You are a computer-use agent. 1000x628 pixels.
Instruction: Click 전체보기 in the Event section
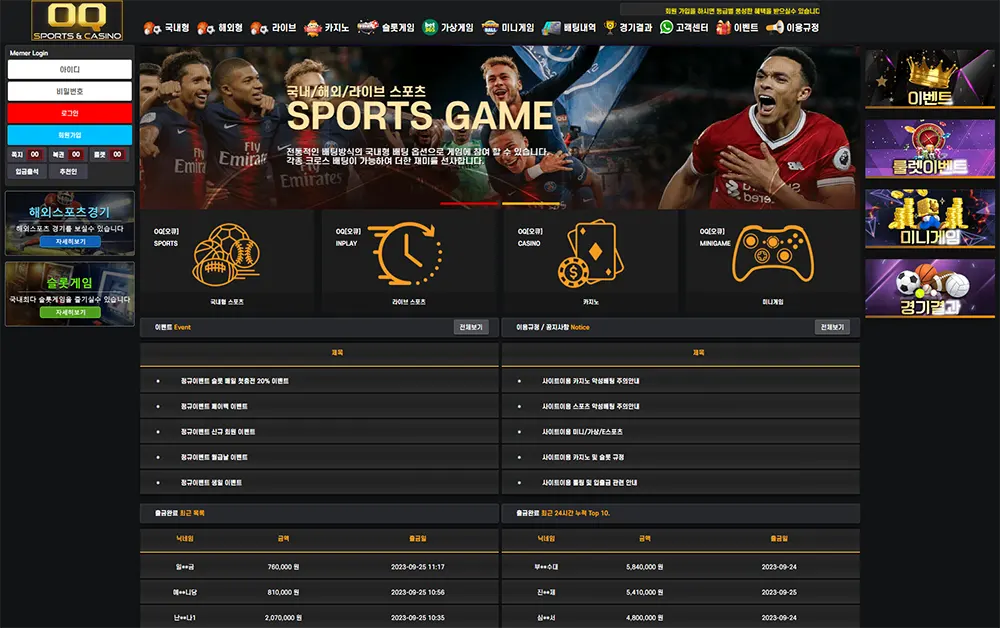pyautogui.click(x=471, y=327)
